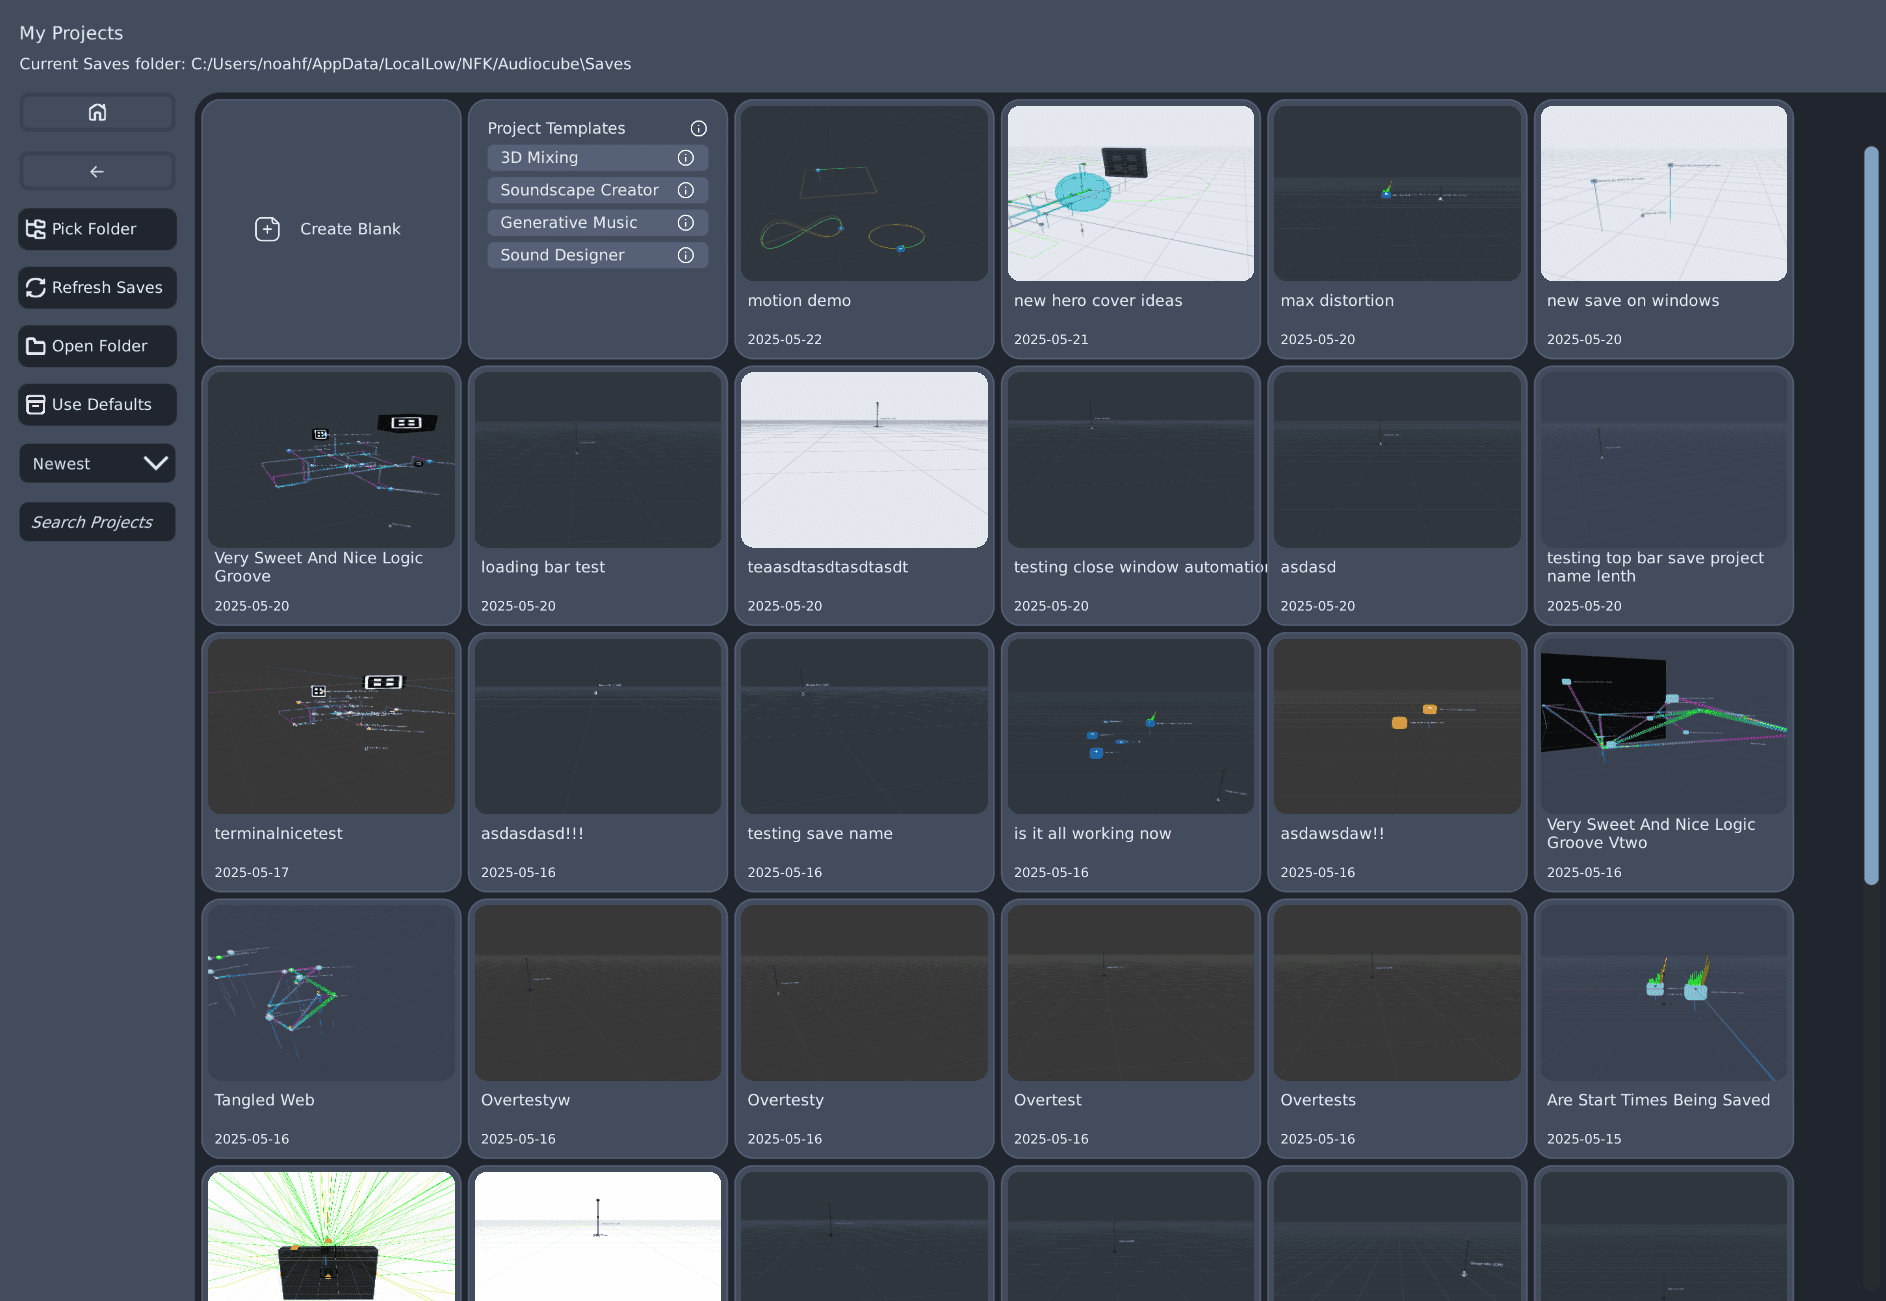Screen dimensions: 1886x1301
Task: Open the asdasd project thumbnail
Action: (1397, 460)
